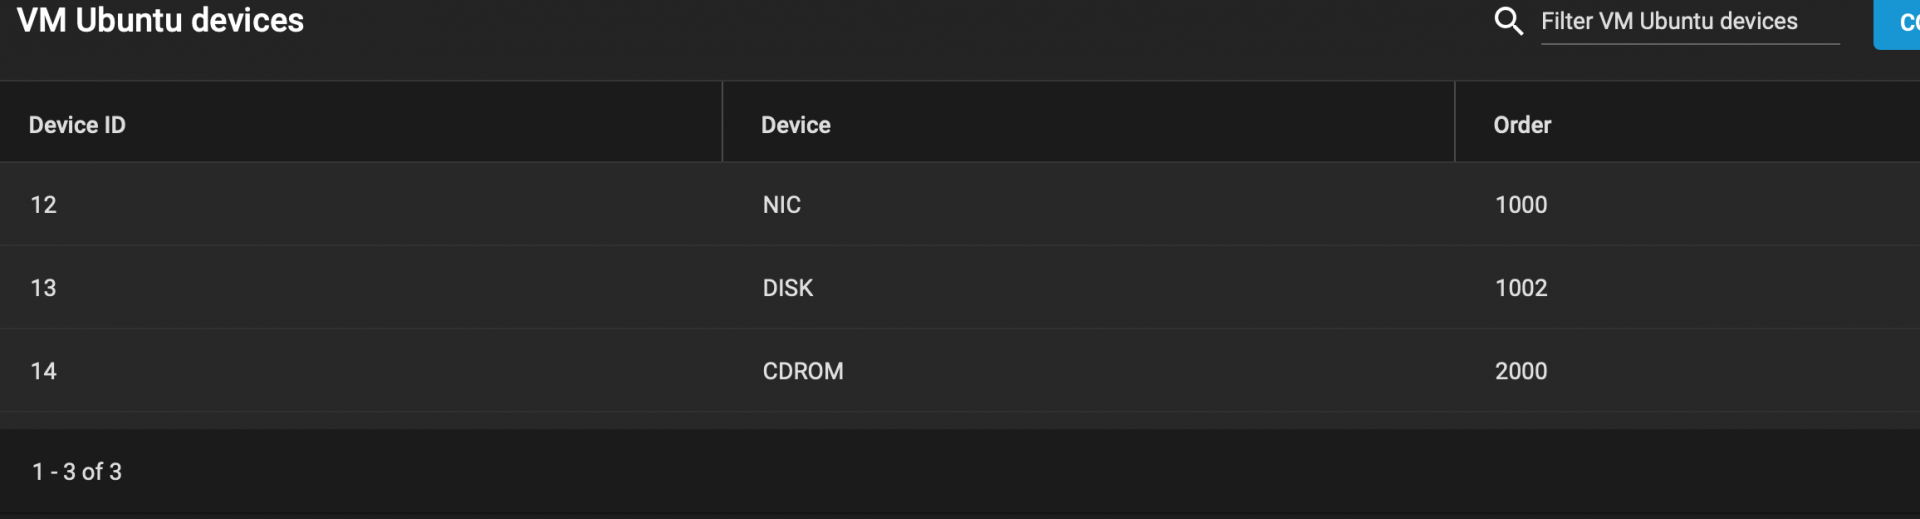Select the CDROM device cell
This screenshot has height=519, width=1920.
(x=803, y=371)
